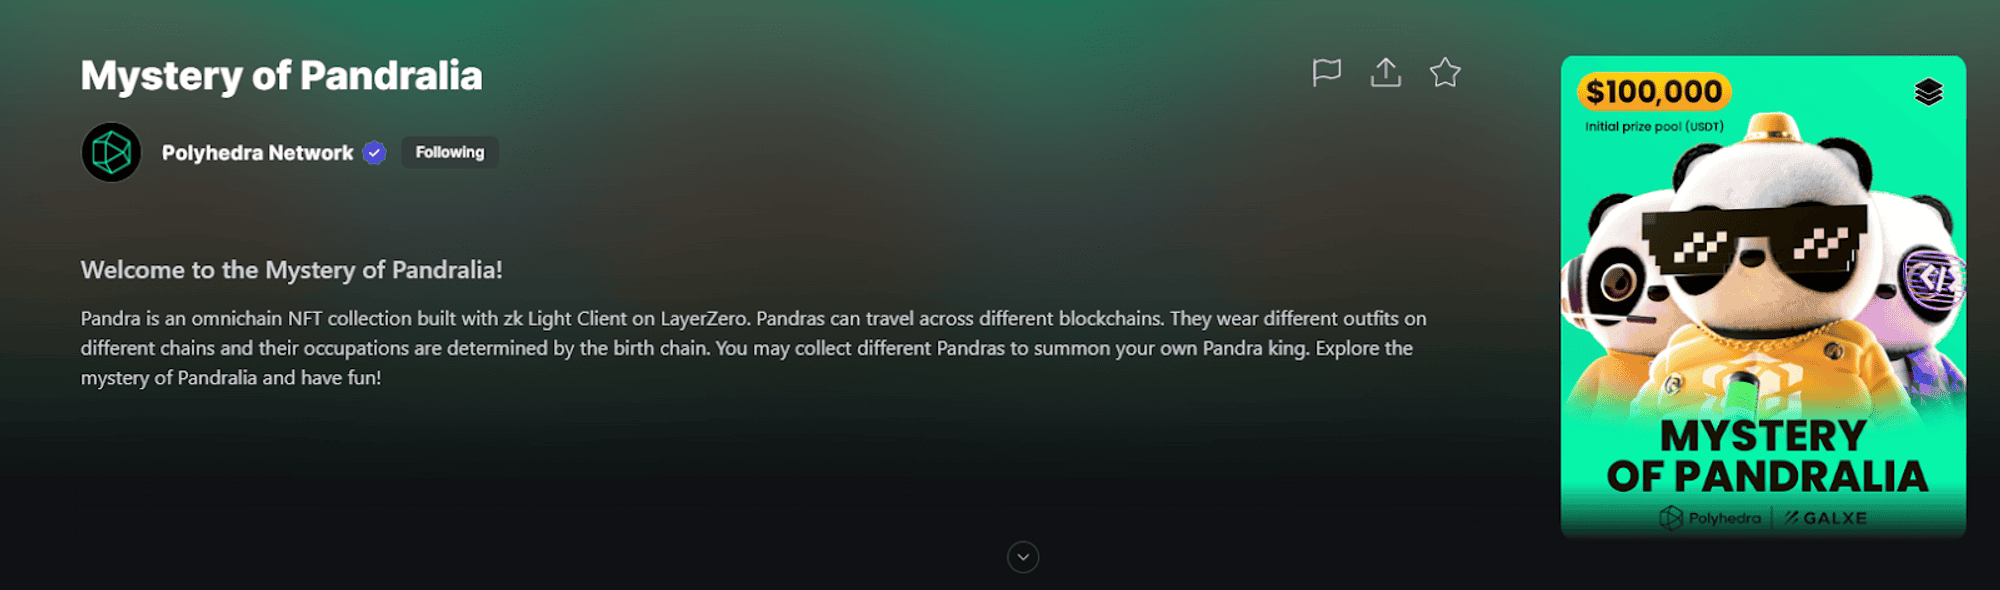The height and width of the screenshot is (590, 2000).
Task: Click the $100,000 yellow prize badge
Action: coord(1654,92)
